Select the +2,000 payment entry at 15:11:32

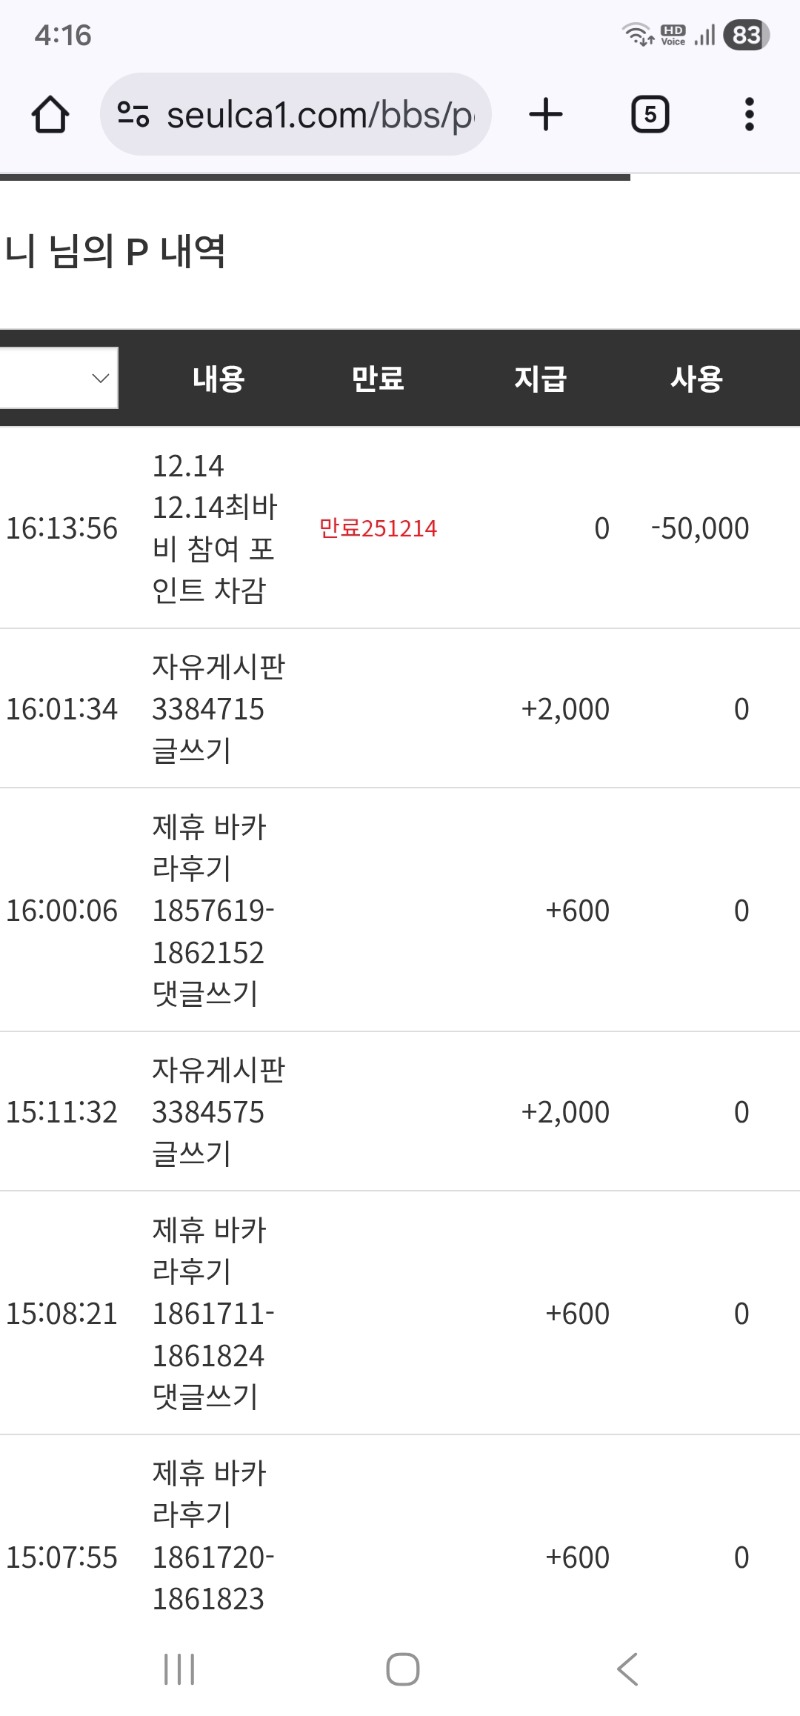pyautogui.click(x=564, y=1111)
